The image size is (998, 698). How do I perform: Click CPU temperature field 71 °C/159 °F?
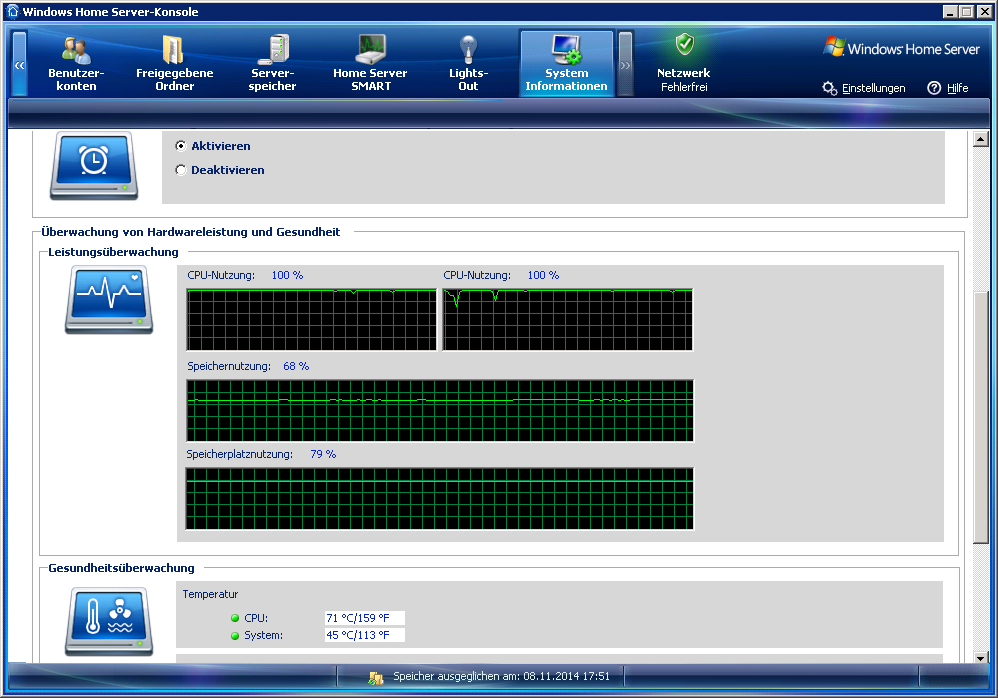coord(365,618)
